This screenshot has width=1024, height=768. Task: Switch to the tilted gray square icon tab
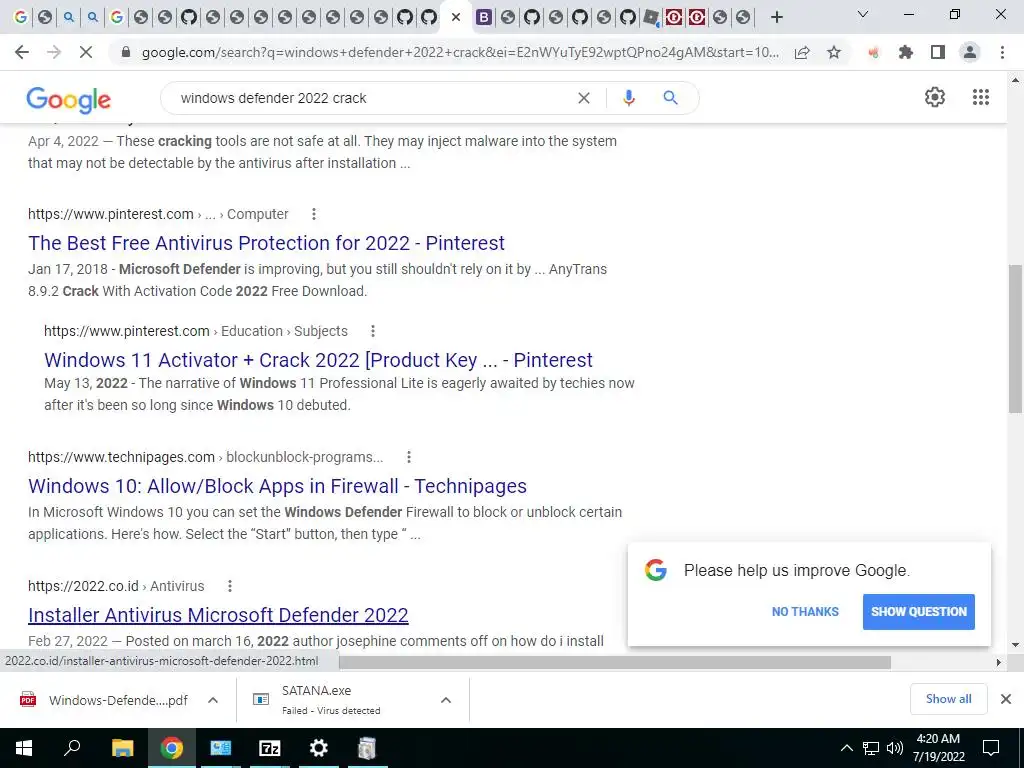pyautogui.click(x=650, y=17)
